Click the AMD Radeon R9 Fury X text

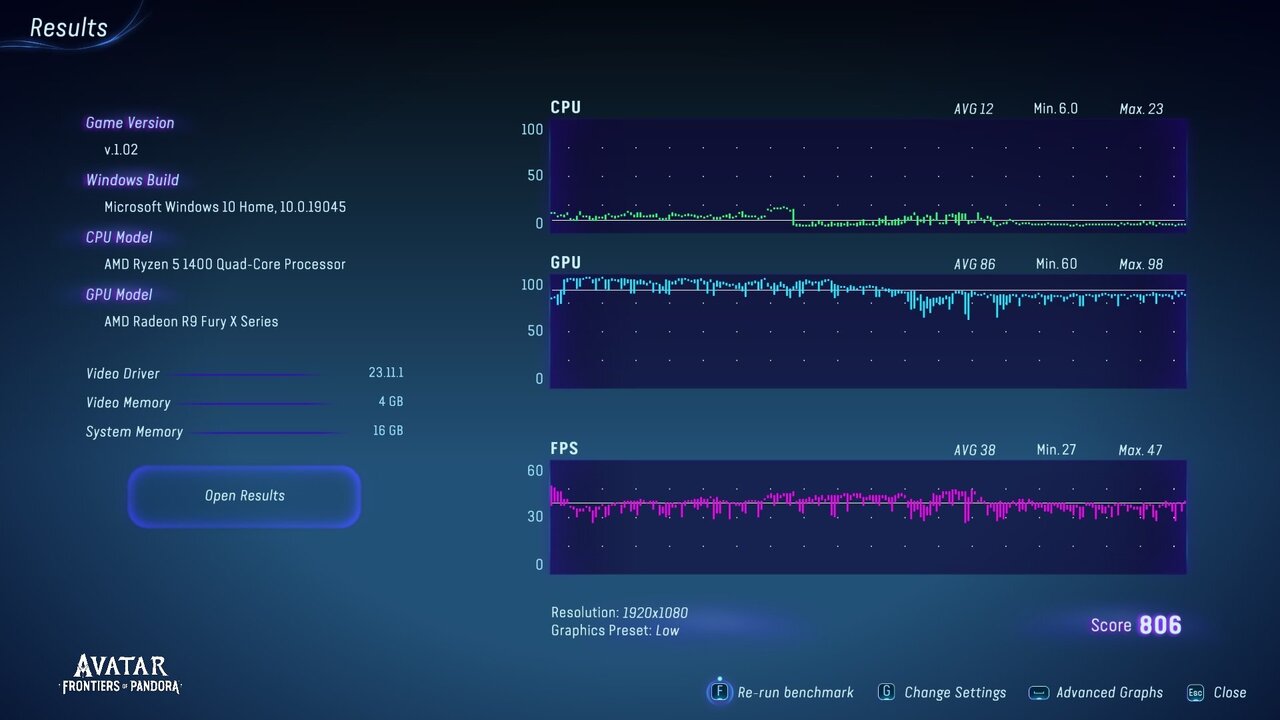click(191, 321)
